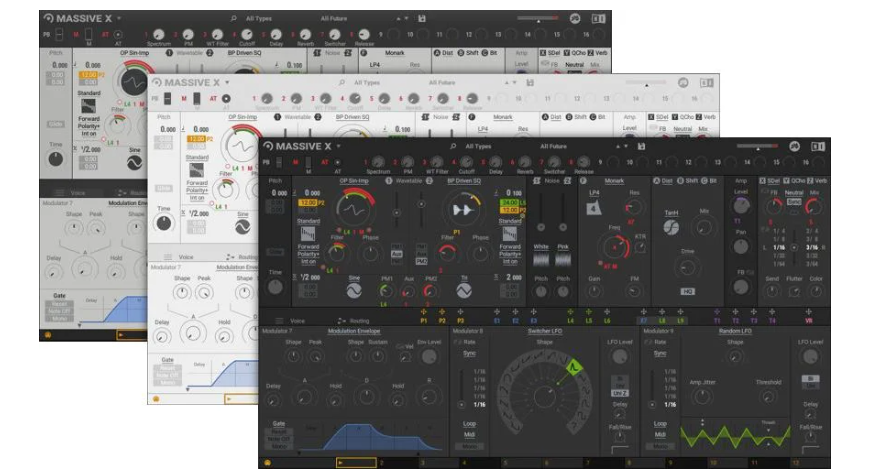This screenshot has width=883, height=475.
Task: Select the Verb effect tab in dark window
Action: tap(822, 181)
